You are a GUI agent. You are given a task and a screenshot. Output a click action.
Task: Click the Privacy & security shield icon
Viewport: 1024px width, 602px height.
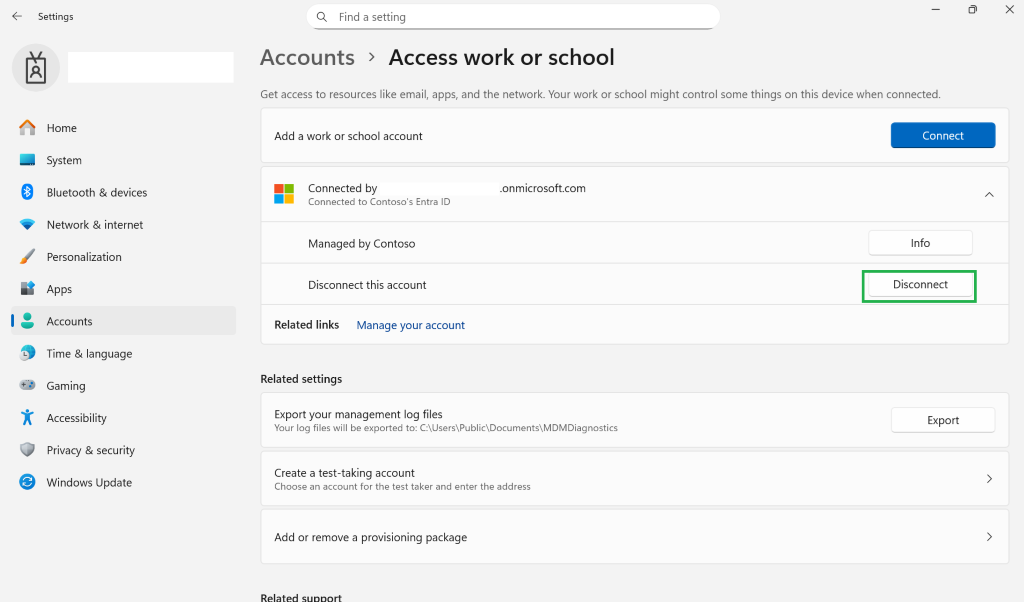(x=27, y=449)
